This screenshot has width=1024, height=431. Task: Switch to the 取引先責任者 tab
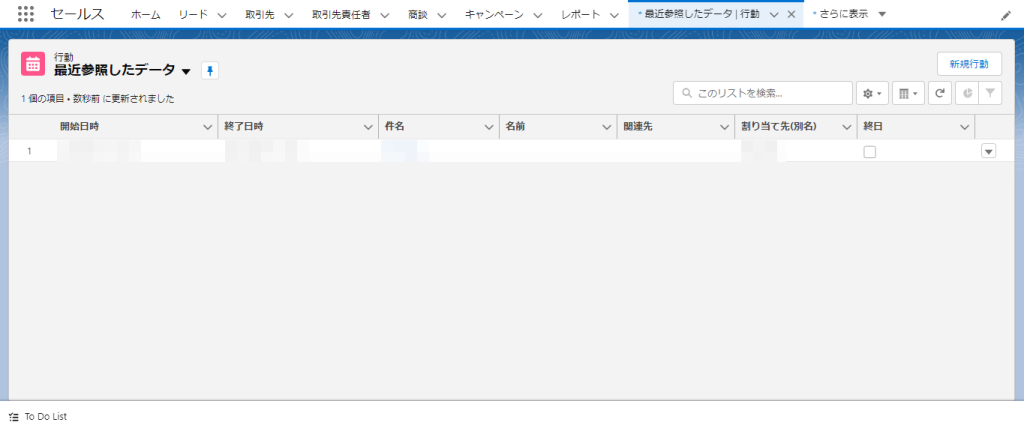[x=342, y=14]
